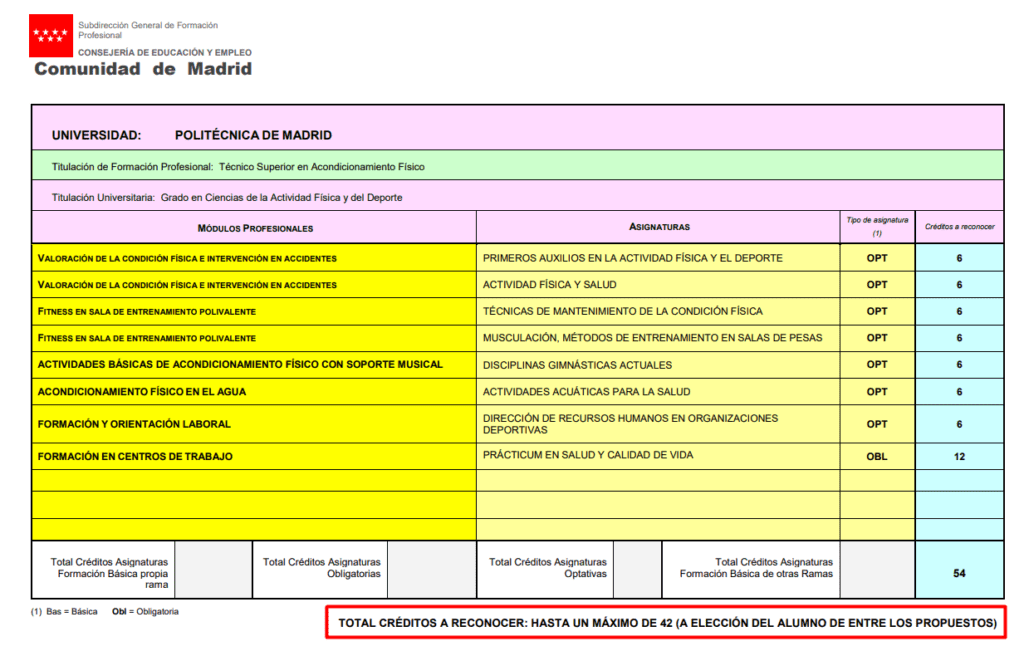Viewport: 1024px width, 651px height.
Task: Click the "12" credits value
Action: [x=959, y=456]
